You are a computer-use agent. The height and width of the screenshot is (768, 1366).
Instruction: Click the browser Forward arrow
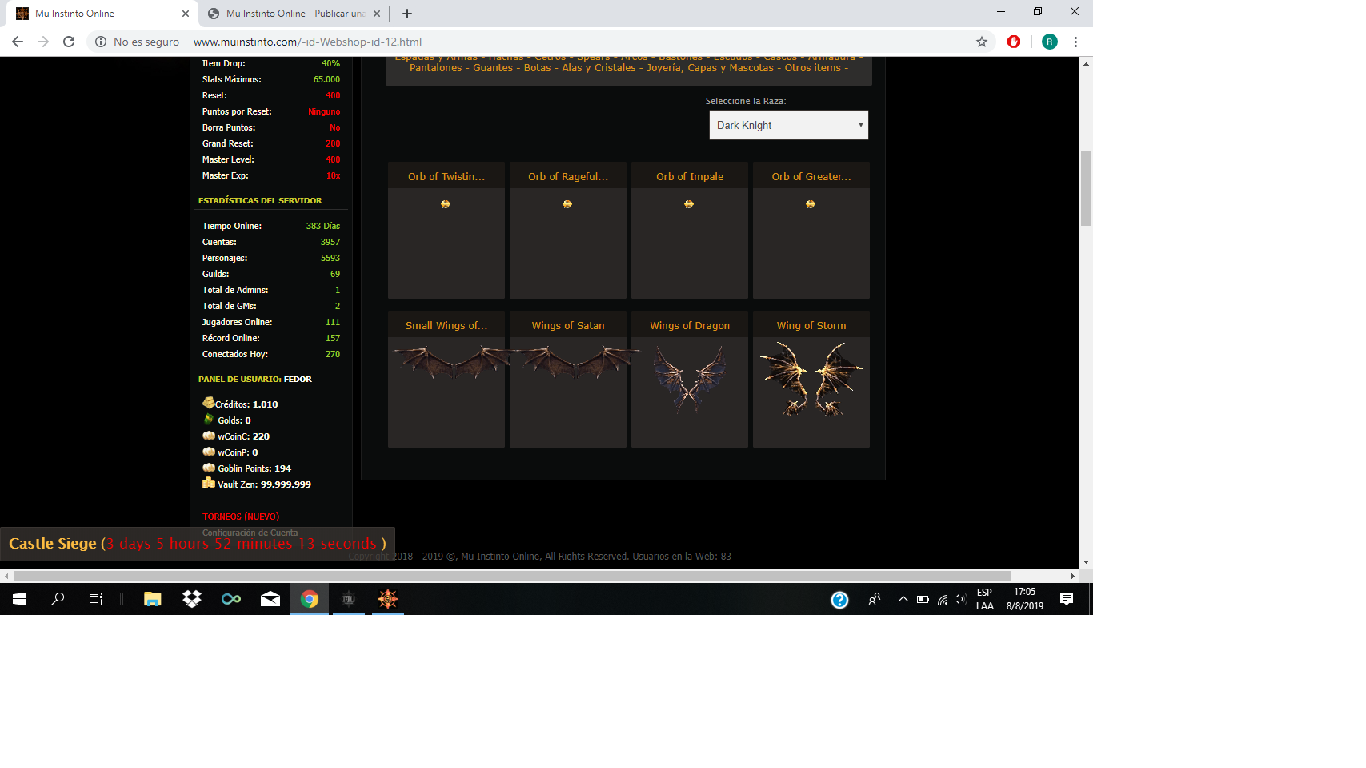43,42
